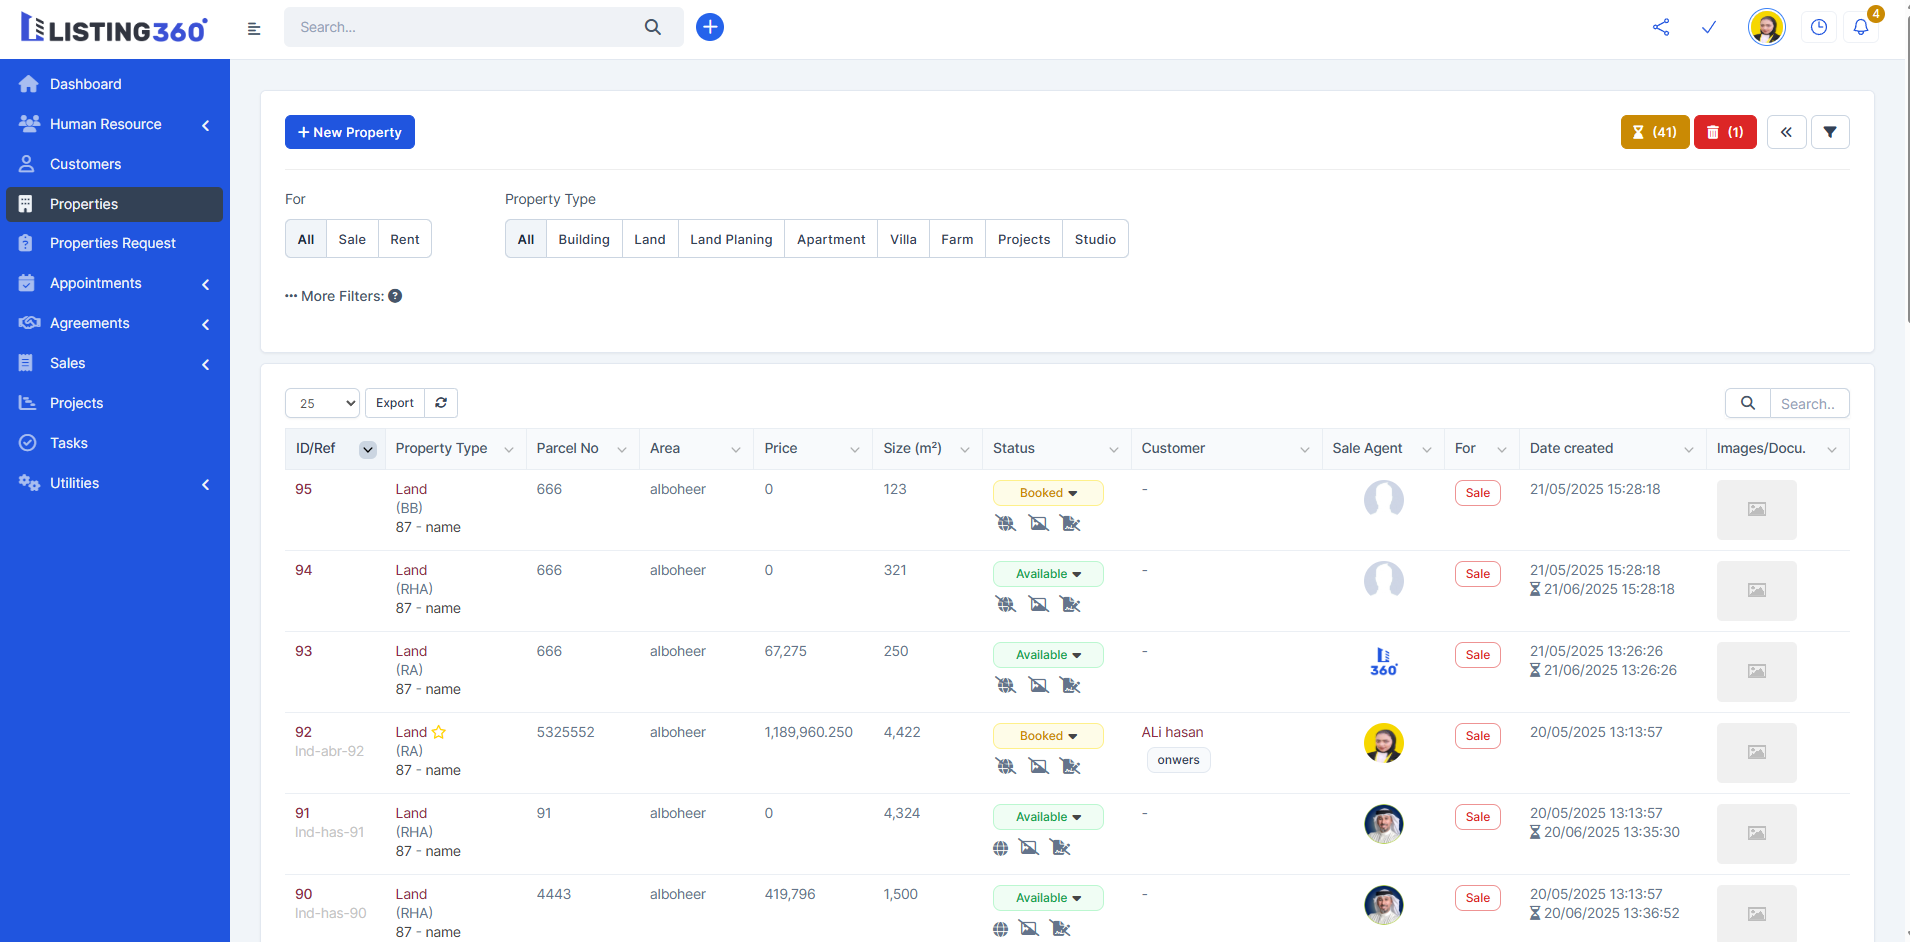Open Projects in the sidebar
Viewport: 1910px width, 942px height.
(115, 403)
